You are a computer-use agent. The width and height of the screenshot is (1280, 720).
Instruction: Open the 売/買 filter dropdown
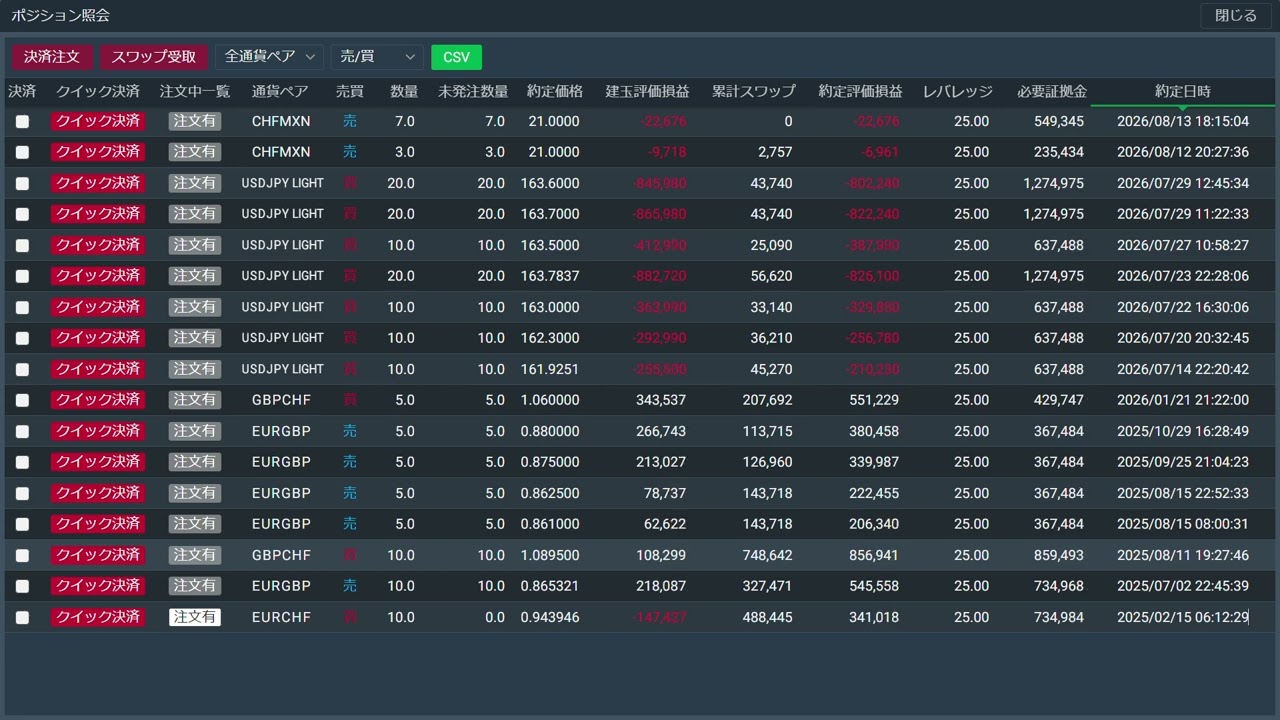click(x=377, y=57)
